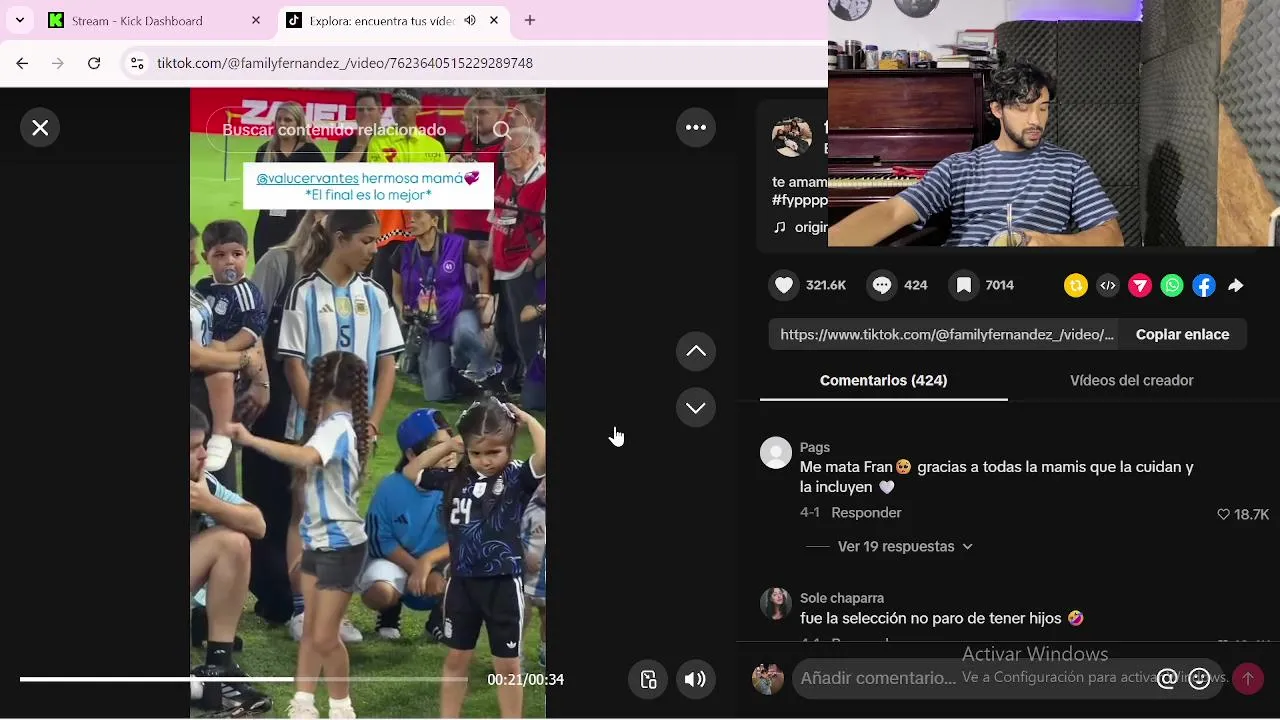This screenshot has height=720, width=1280.
Task: Open emoji picker in comment box
Action: (x=1199, y=679)
